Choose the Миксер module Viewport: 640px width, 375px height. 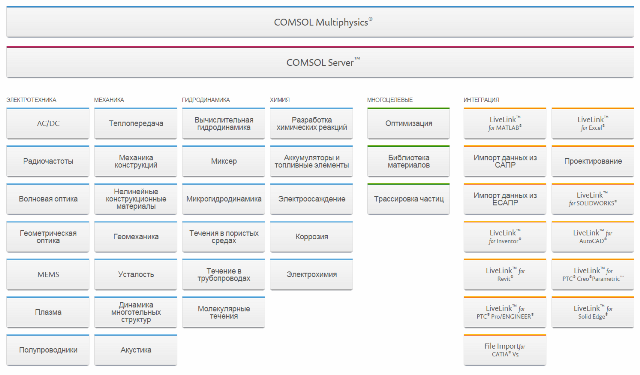pos(224,161)
